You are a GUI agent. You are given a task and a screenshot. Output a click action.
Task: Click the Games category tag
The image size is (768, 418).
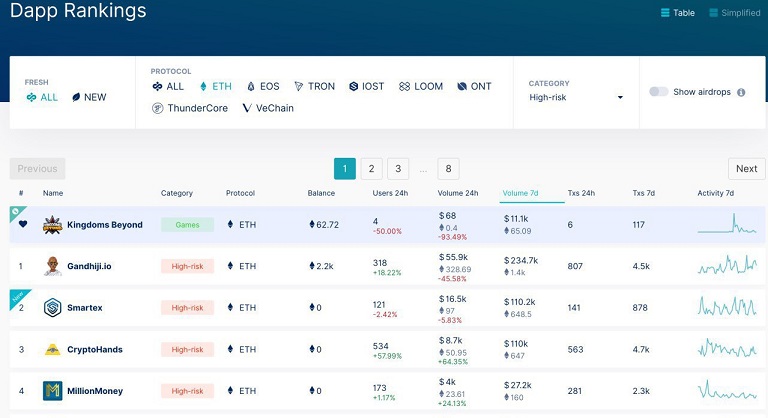click(188, 225)
